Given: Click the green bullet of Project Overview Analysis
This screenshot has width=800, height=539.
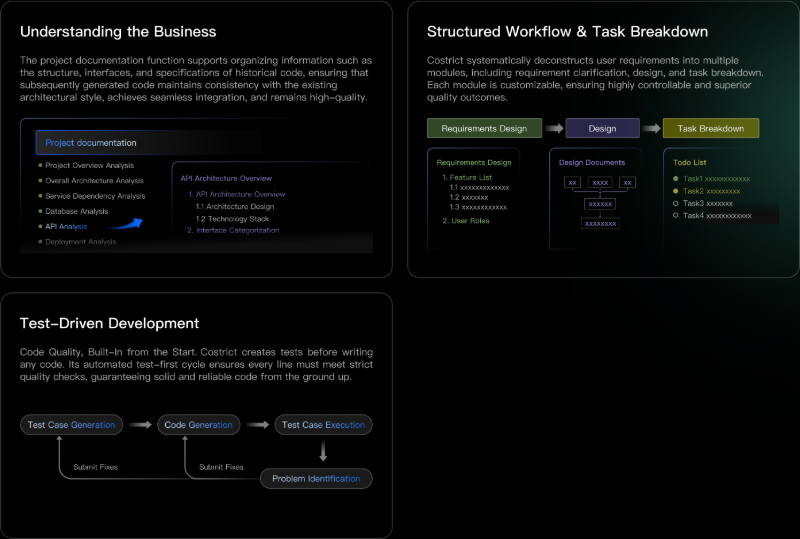Looking at the screenshot, I should [40, 165].
